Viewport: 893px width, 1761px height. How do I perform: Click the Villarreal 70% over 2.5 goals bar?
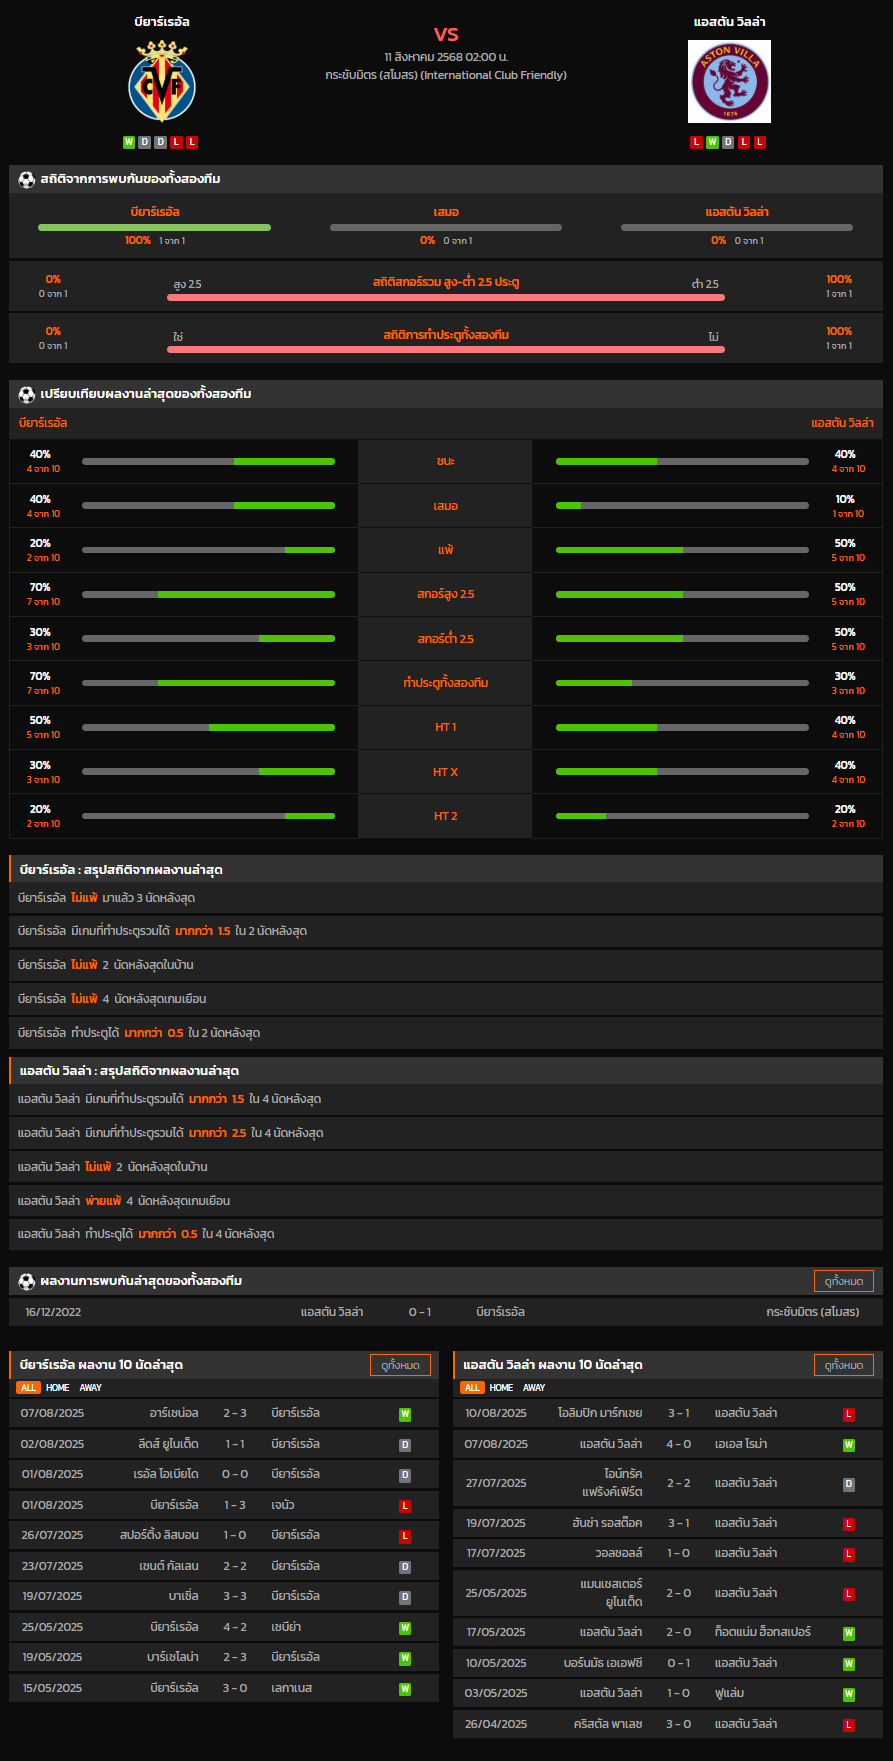tap(208, 594)
